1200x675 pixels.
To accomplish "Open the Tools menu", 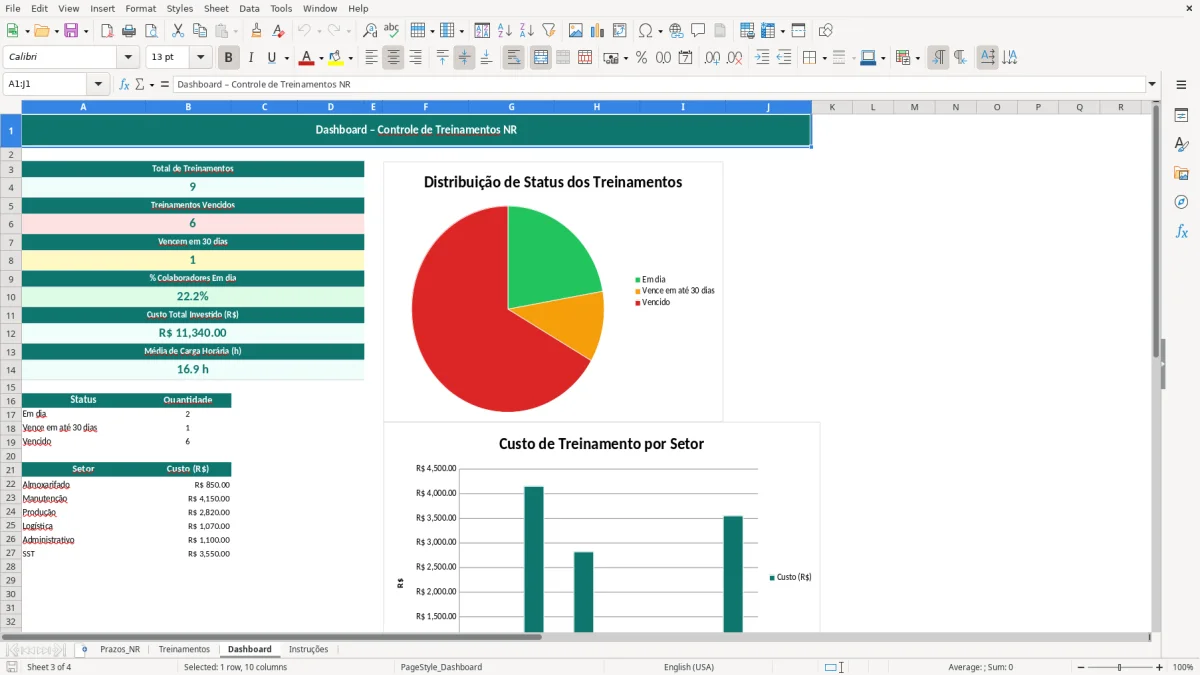I will (x=281, y=8).
